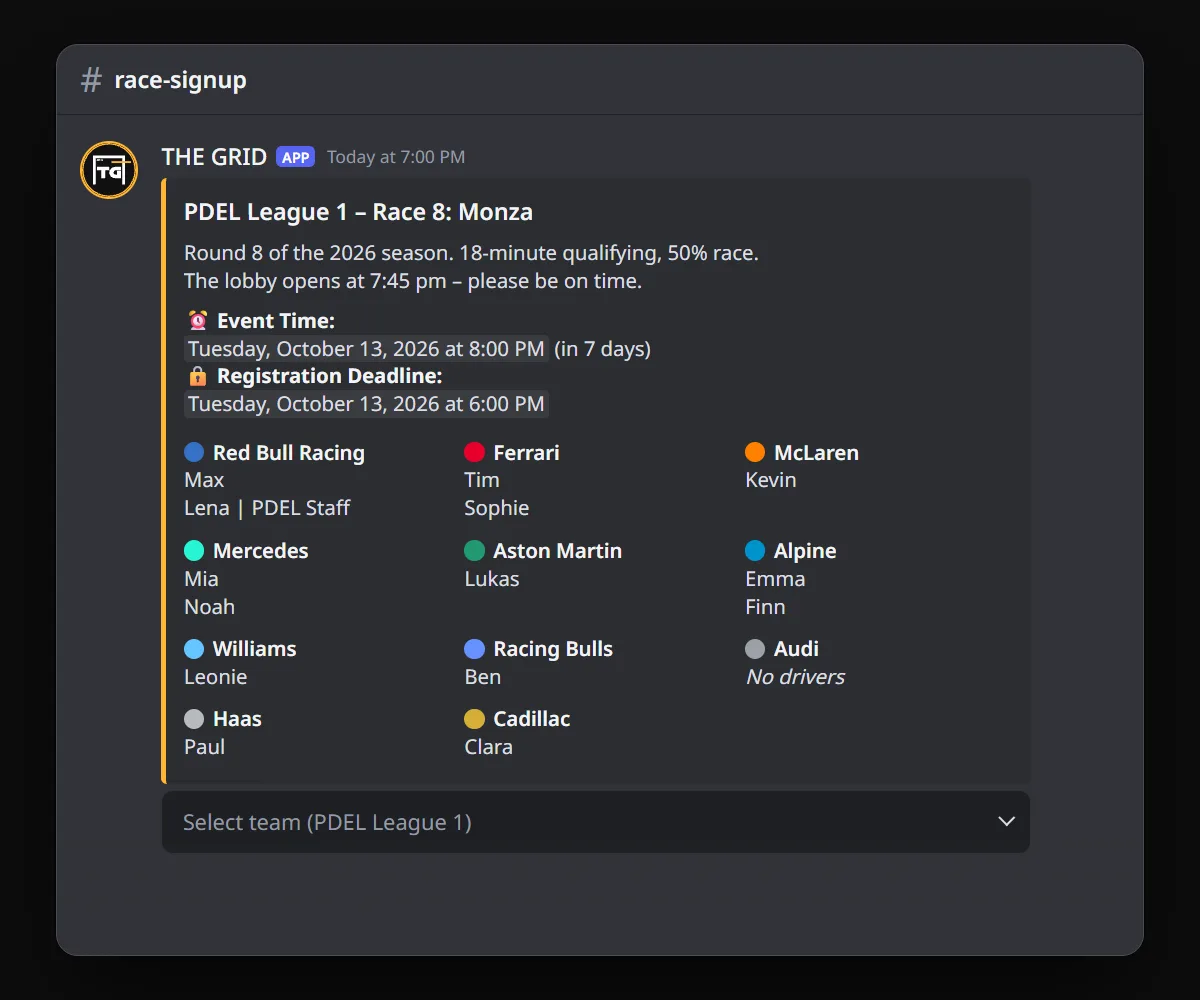Click the gray Audi team circle
Image resolution: width=1200 pixels, height=1000 pixels.
(x=755, y=649)
